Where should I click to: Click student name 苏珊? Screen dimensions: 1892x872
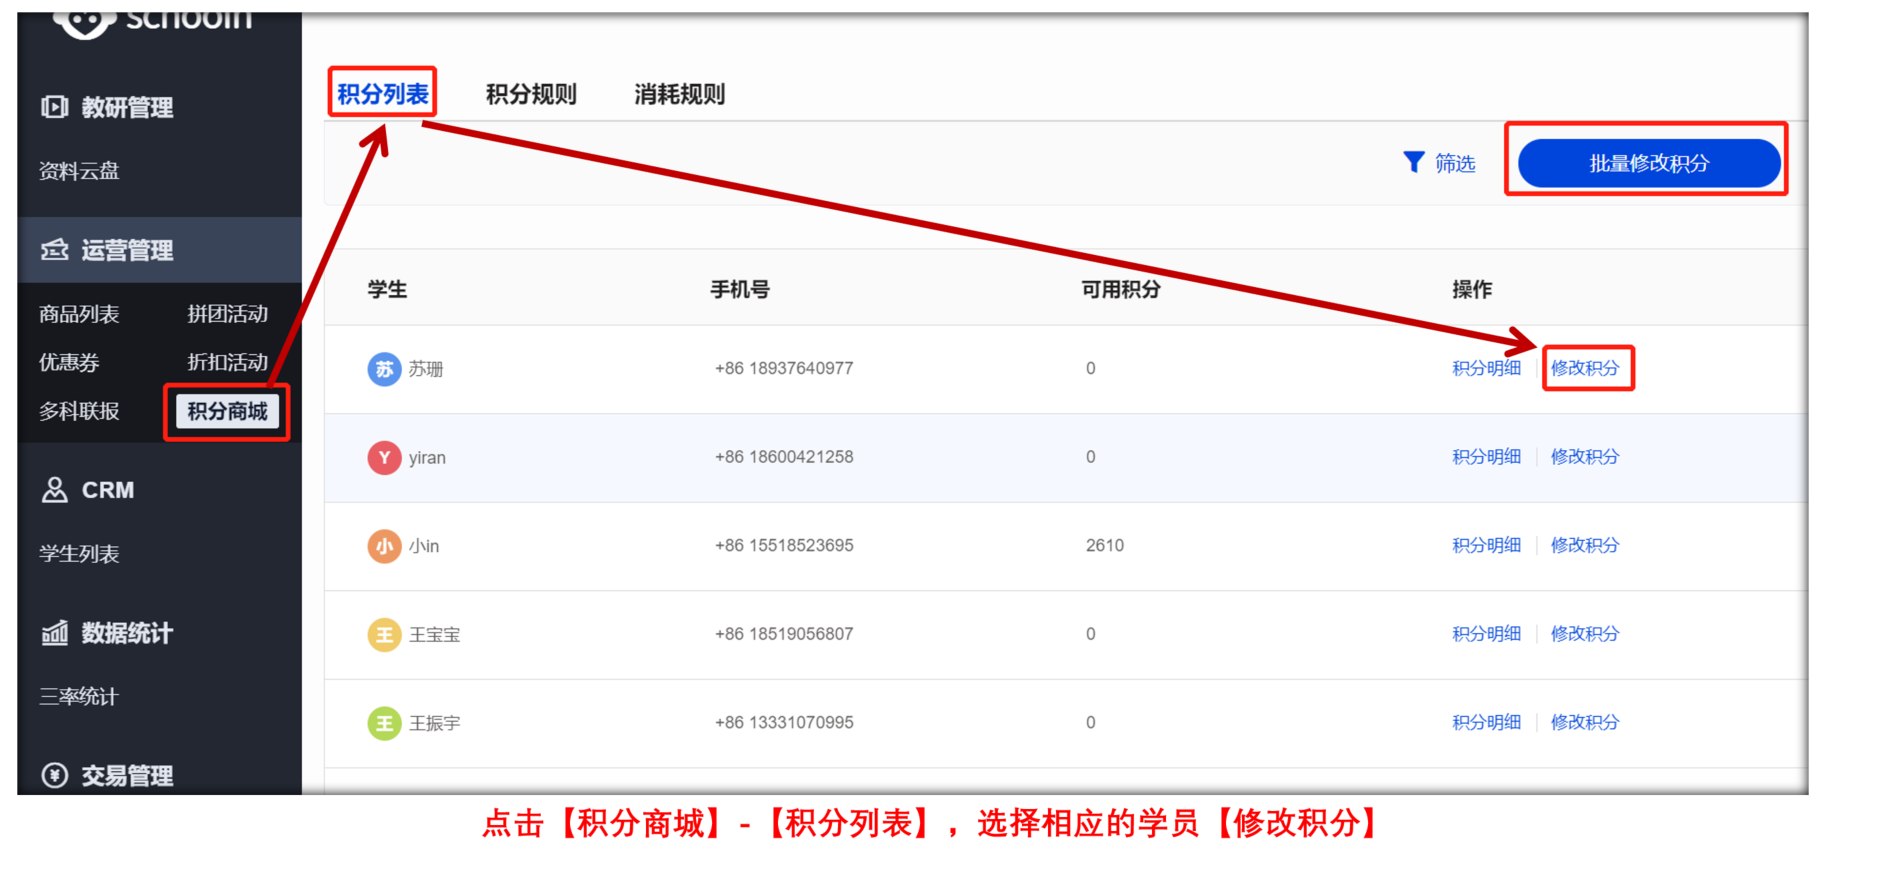click(x=426, y=369)
